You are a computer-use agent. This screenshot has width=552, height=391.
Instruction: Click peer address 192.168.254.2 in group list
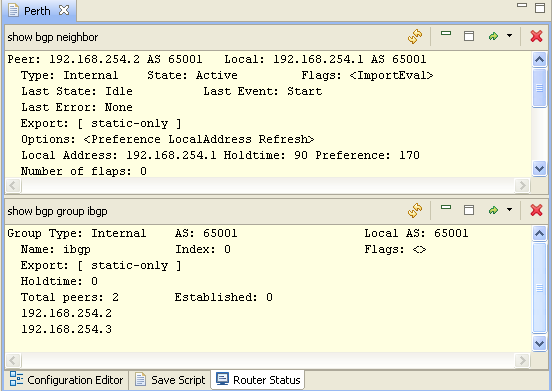tap(66, 313)
